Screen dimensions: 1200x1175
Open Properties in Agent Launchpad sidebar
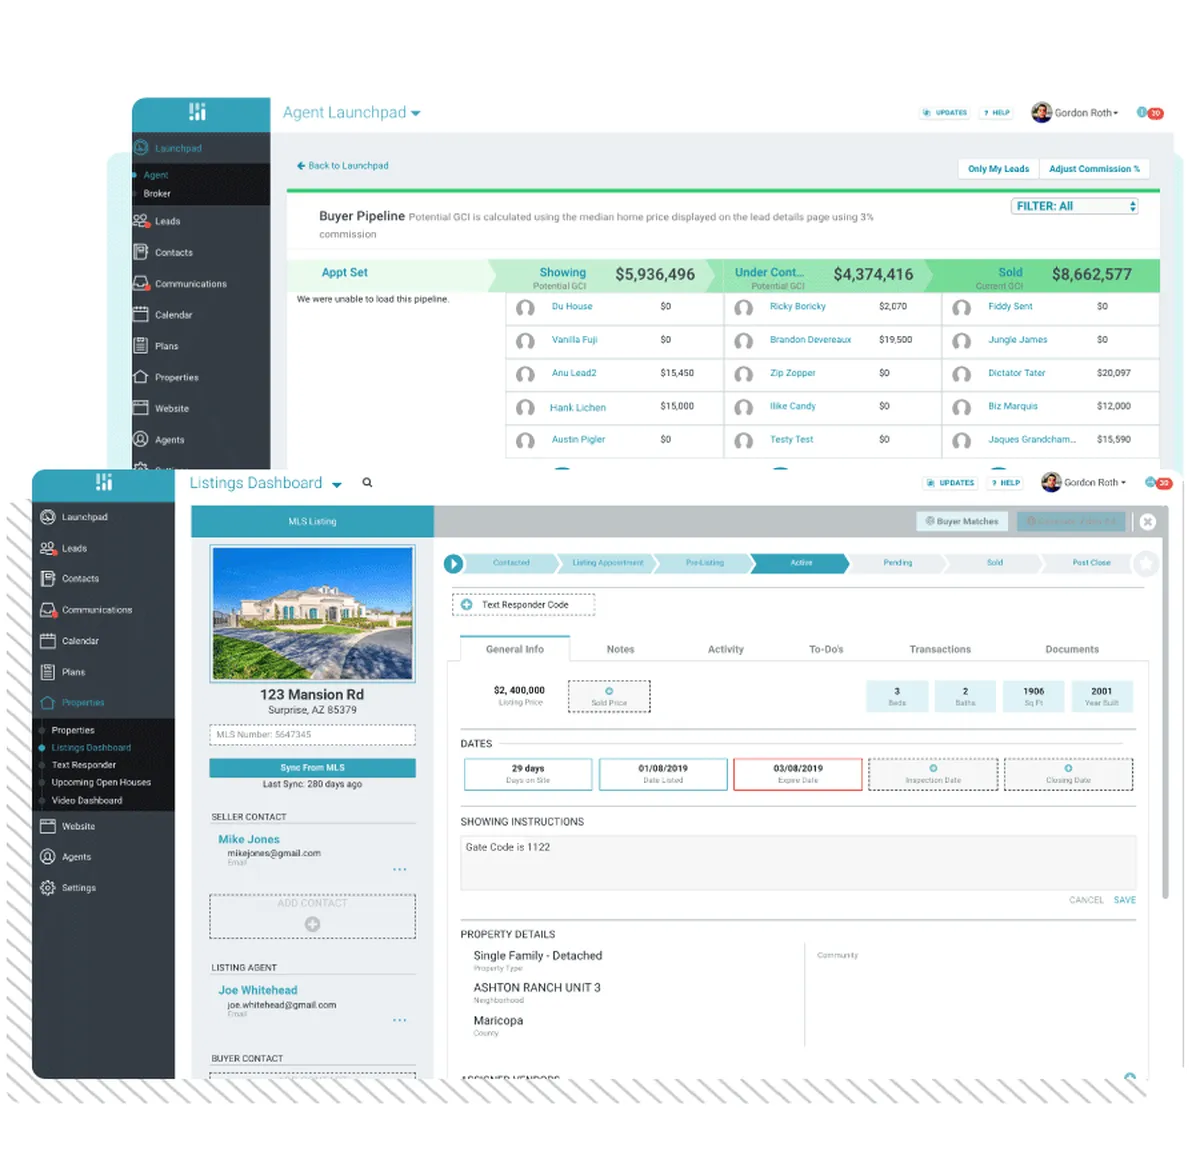(176, 377)
